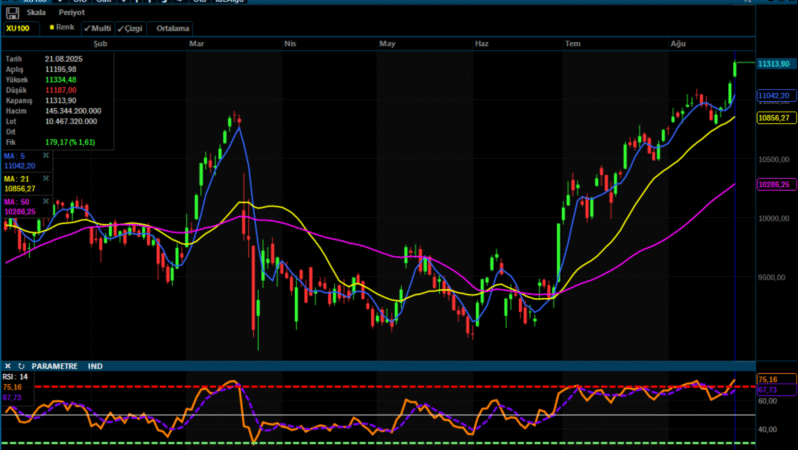Viewport: 798px width, 450px height.
Task: Click the Nis month label
Action: point(290,44)
